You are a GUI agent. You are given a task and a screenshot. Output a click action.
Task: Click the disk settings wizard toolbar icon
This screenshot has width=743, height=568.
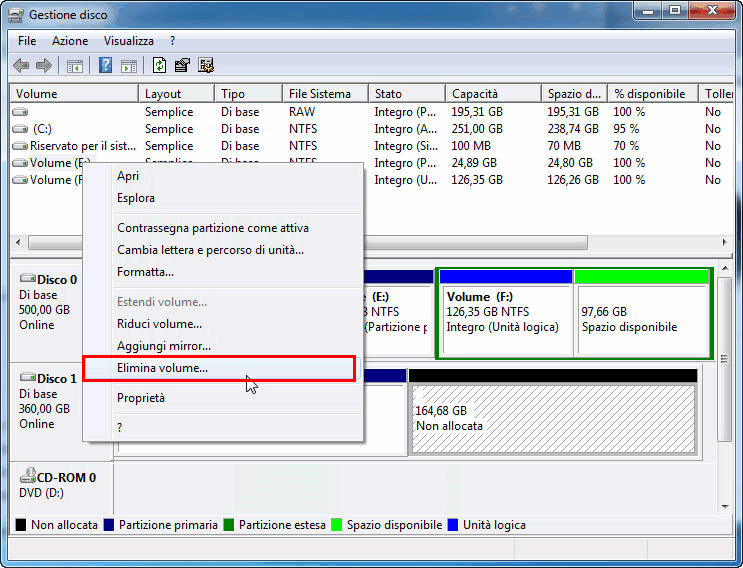pyautogui.click(x=206, y=65)
